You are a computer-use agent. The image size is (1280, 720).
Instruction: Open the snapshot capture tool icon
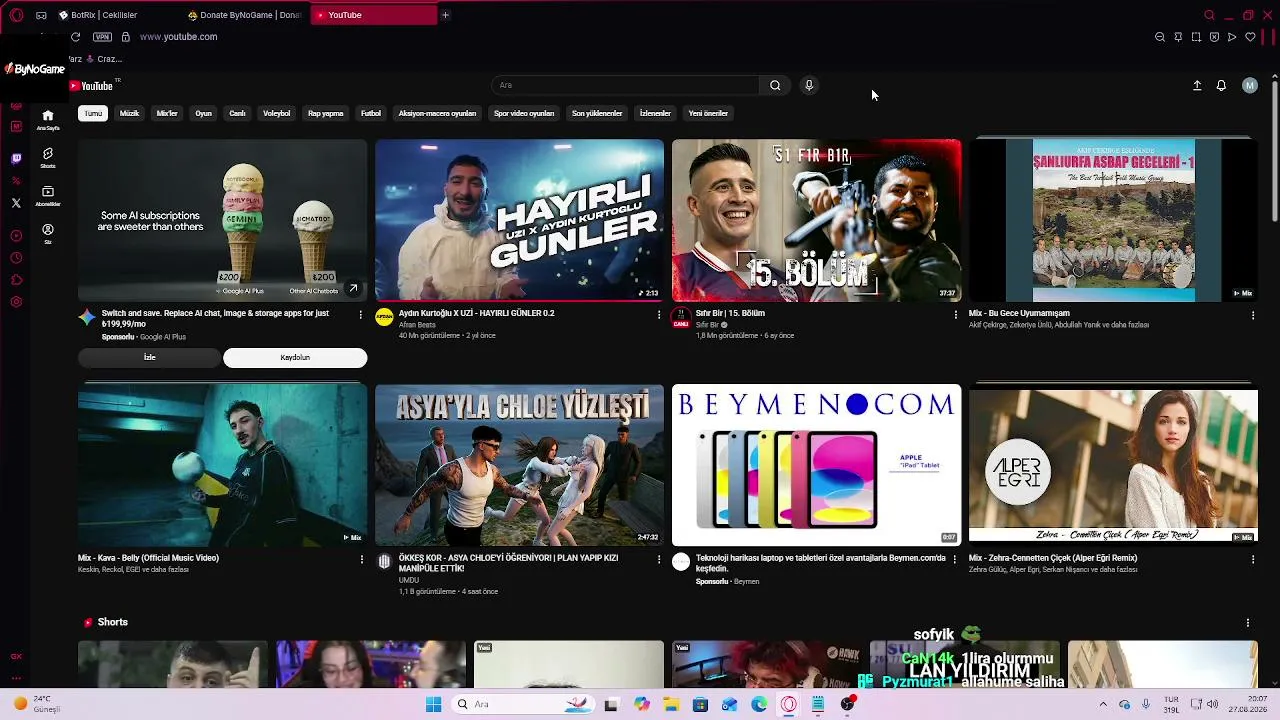pos(1196,37)
